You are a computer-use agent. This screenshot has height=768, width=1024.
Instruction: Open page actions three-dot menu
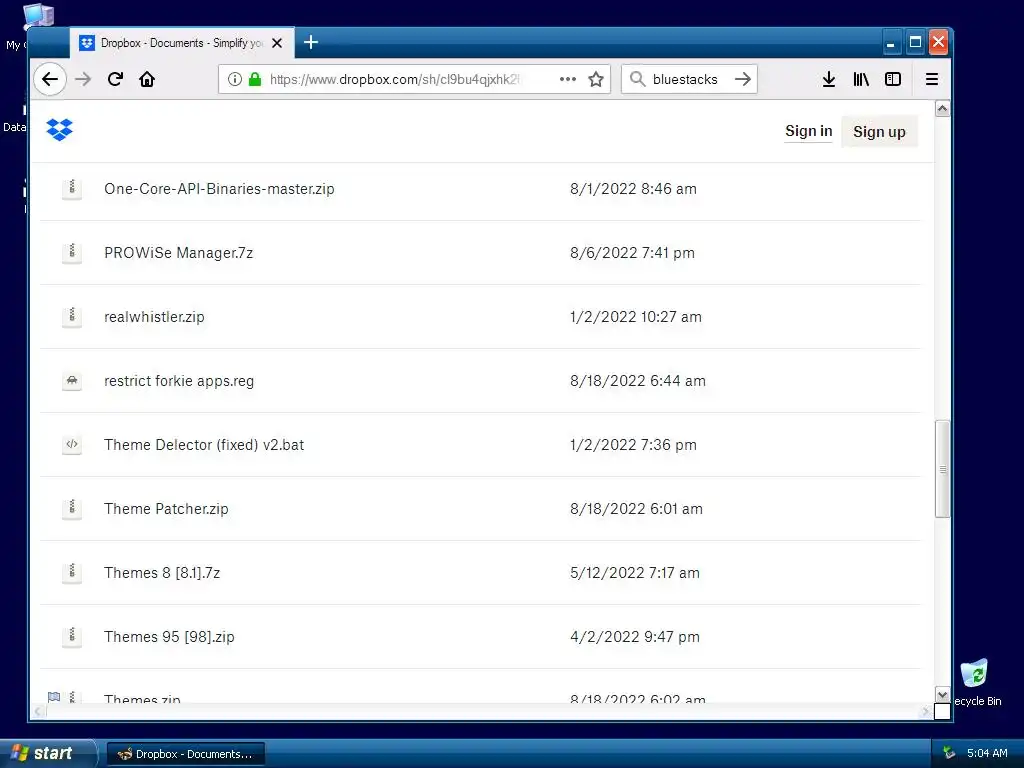pyautogui.click(x=568, y=79)
